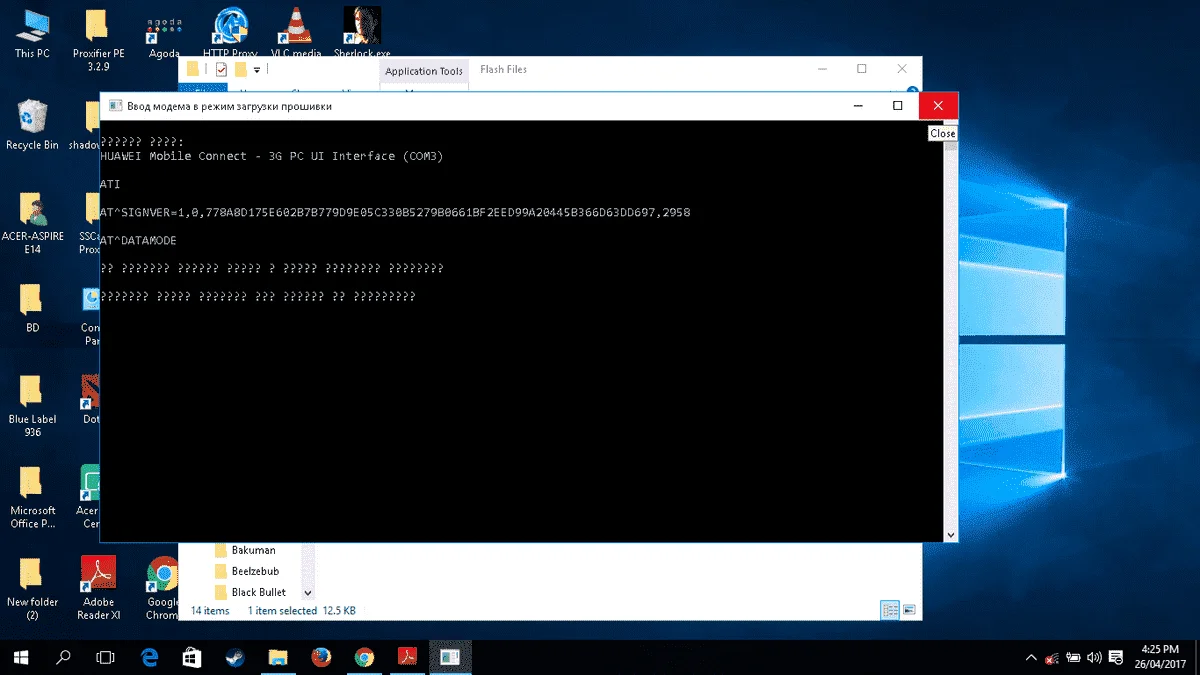Image resolution: width=1200 pixels, height=675 pixels.
Task: Show hidden tray icons chevron
Action: pyautogui.click(x=1031, y=658)
